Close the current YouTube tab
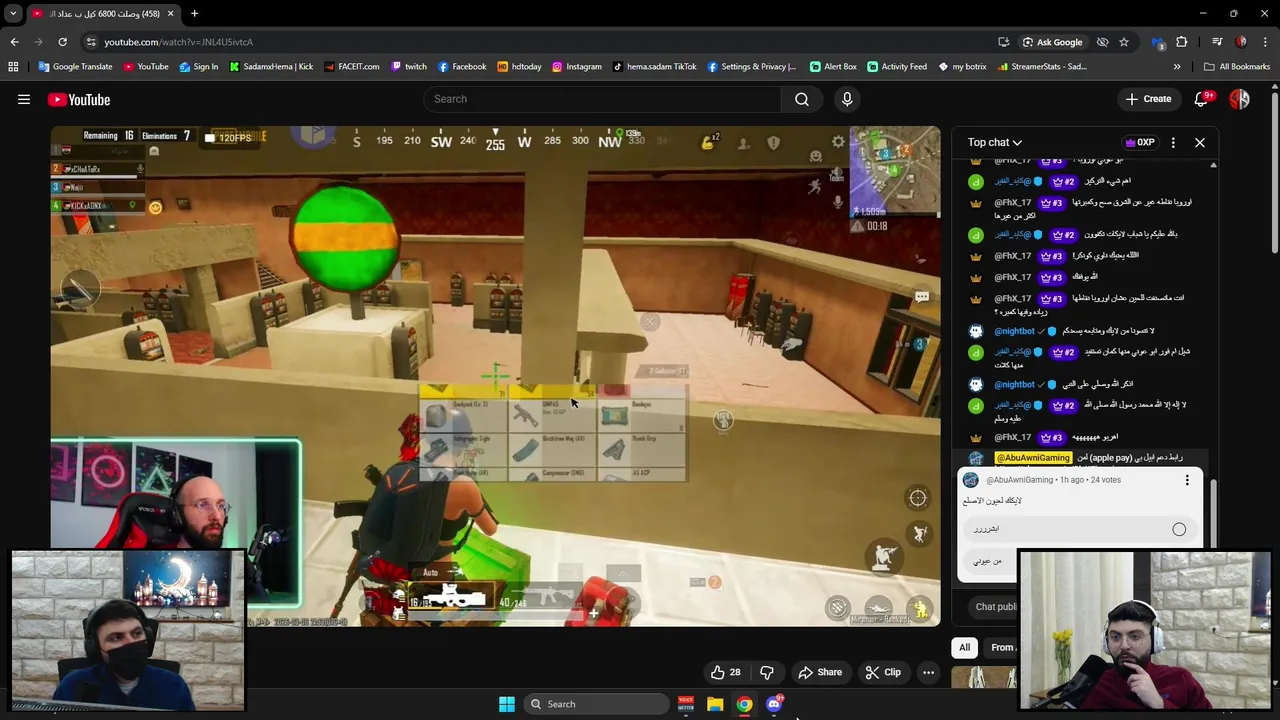Viewport: 1280px width, 720px height. 170,14
